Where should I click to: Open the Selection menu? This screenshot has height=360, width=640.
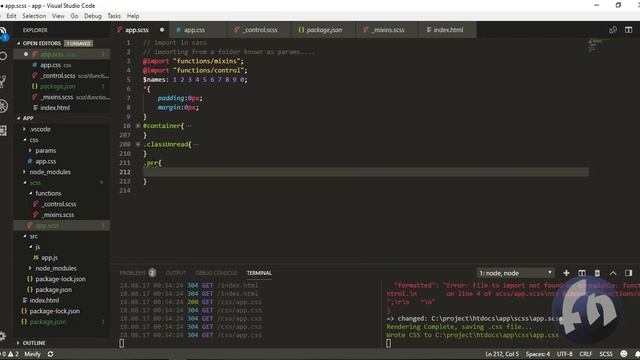pos(34,16)
